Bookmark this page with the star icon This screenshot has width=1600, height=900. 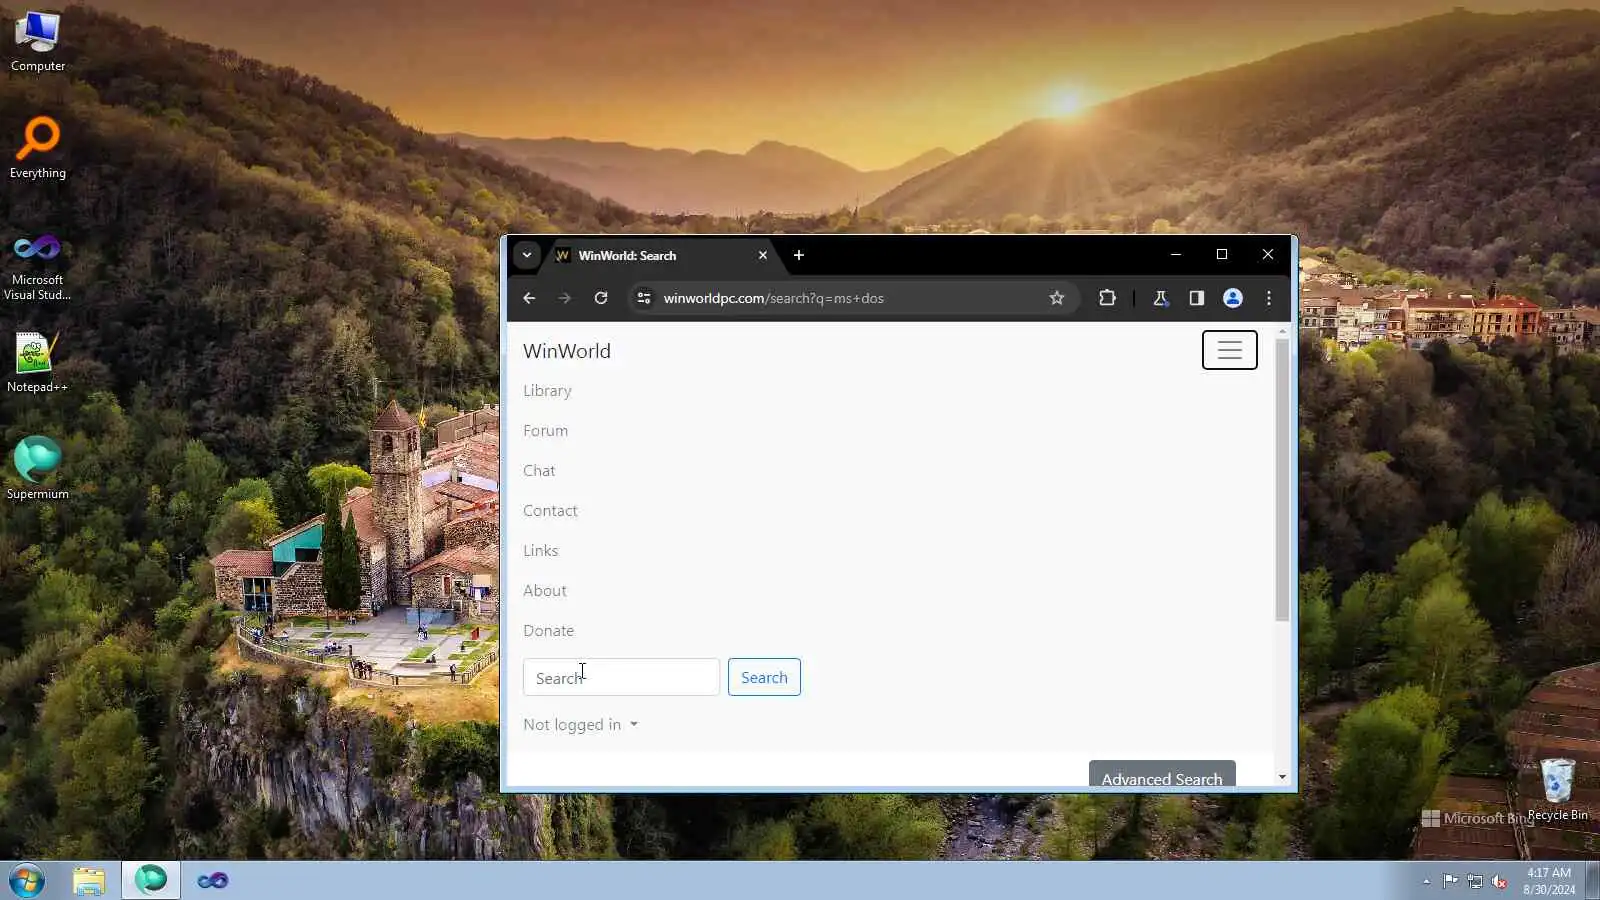(x=1057, y=298)
